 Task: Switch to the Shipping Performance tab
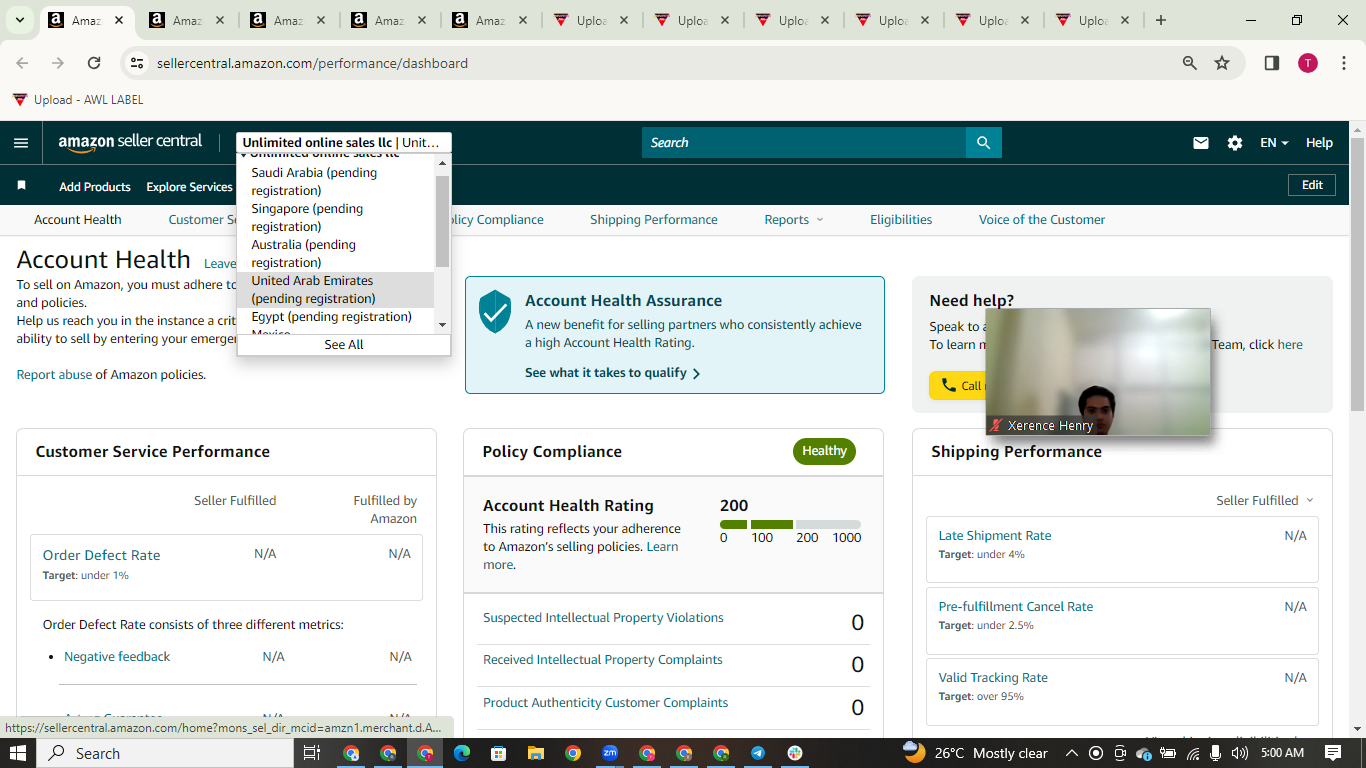[654, 220]
